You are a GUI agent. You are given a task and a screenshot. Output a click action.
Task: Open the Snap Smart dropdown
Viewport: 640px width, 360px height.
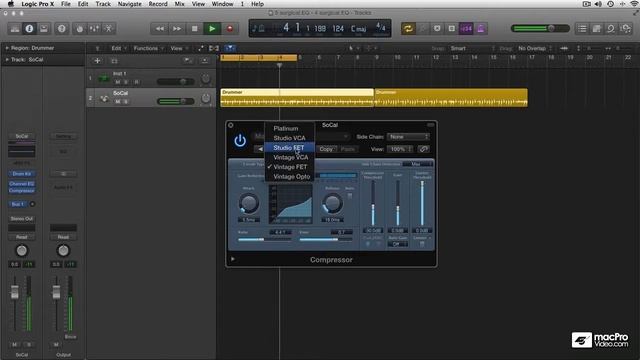472,48
